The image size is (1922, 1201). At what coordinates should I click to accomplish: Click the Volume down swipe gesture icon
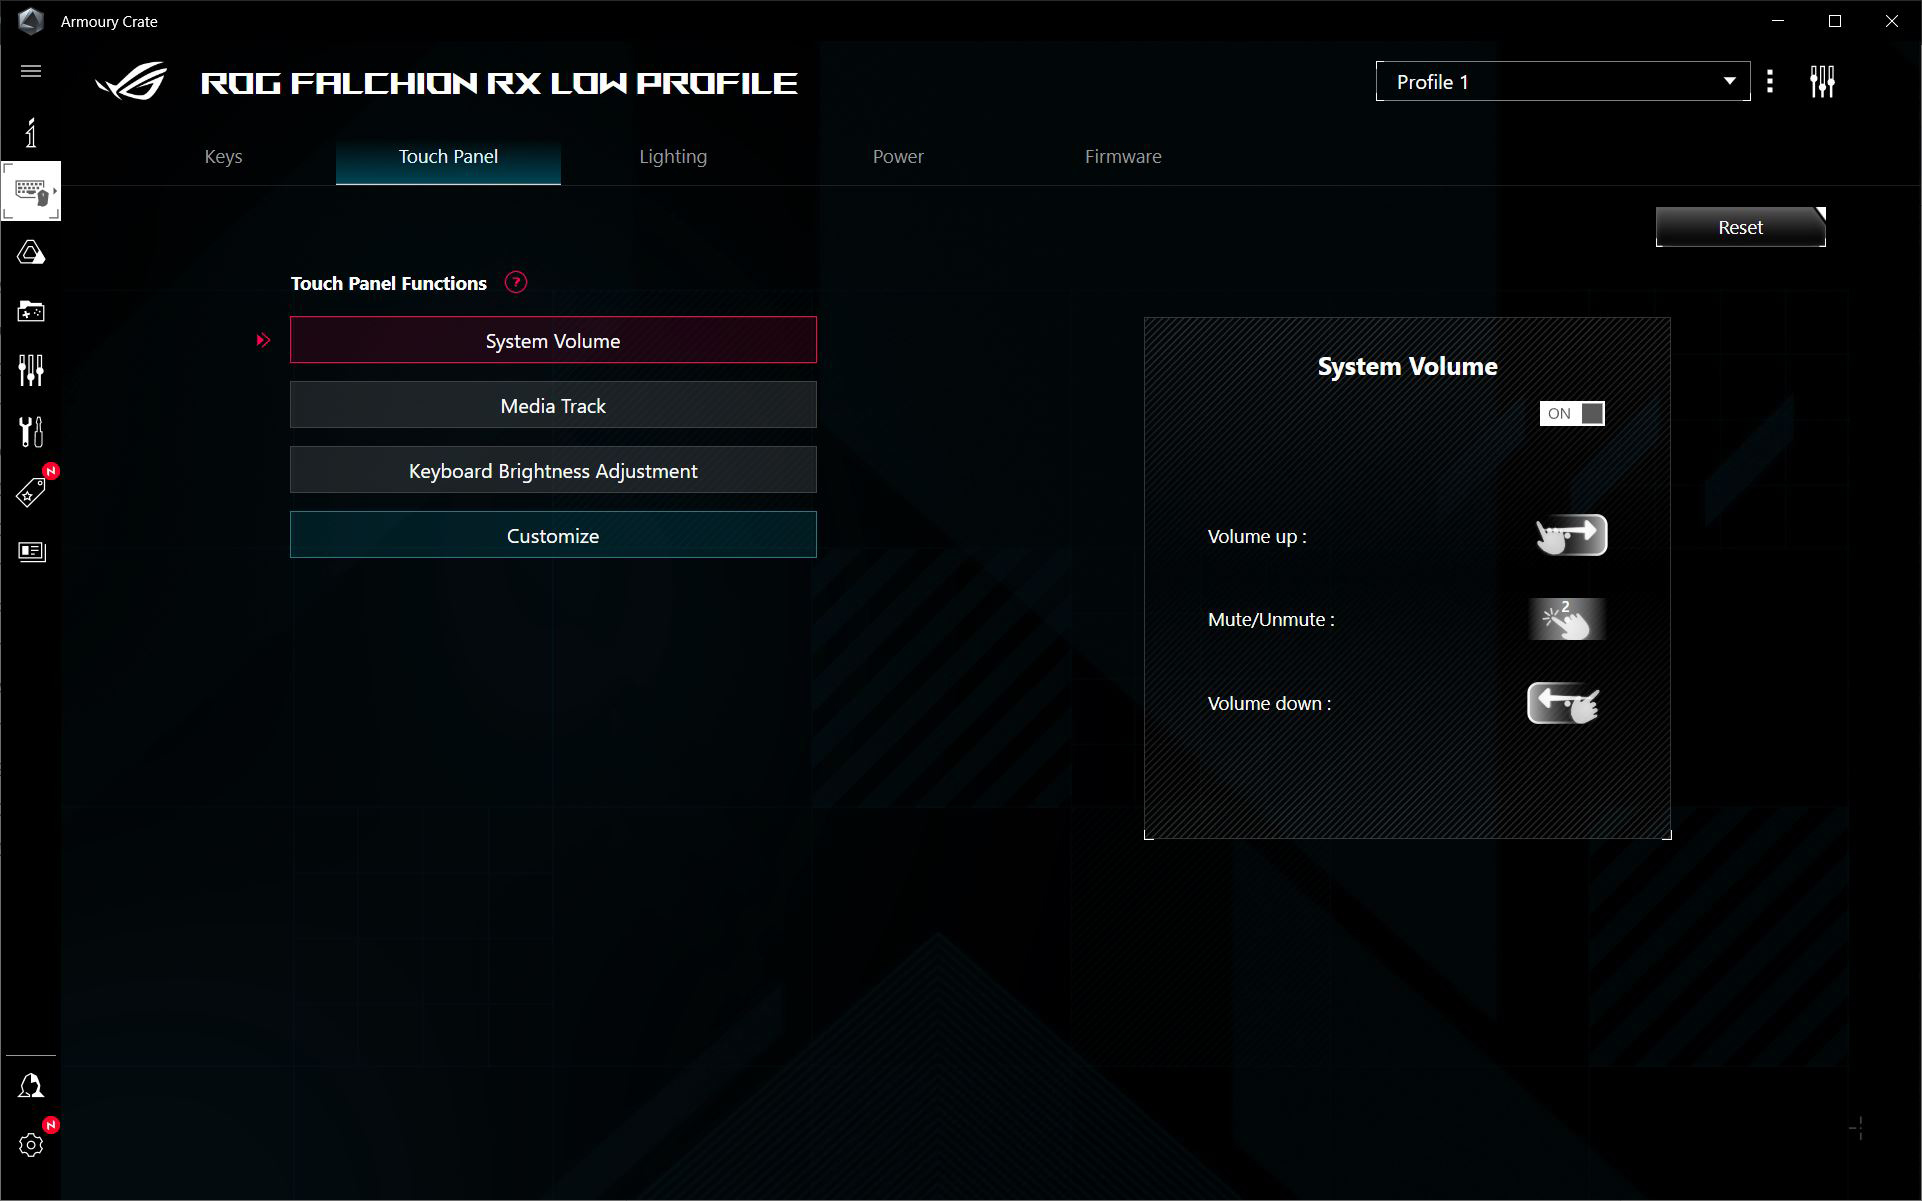[1564, 703]
